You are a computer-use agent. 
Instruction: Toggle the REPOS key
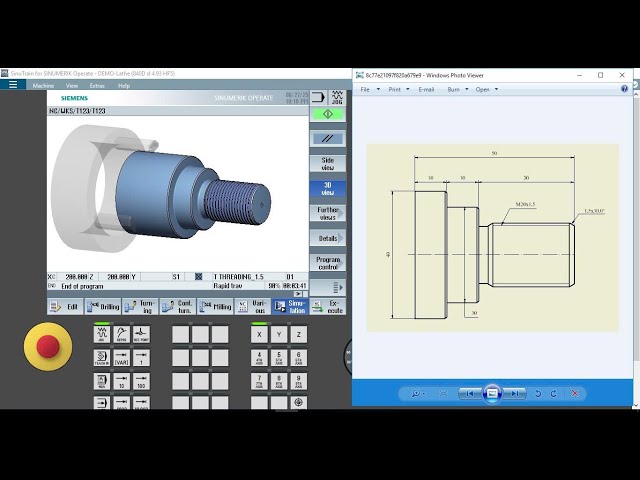click(122, 334)
